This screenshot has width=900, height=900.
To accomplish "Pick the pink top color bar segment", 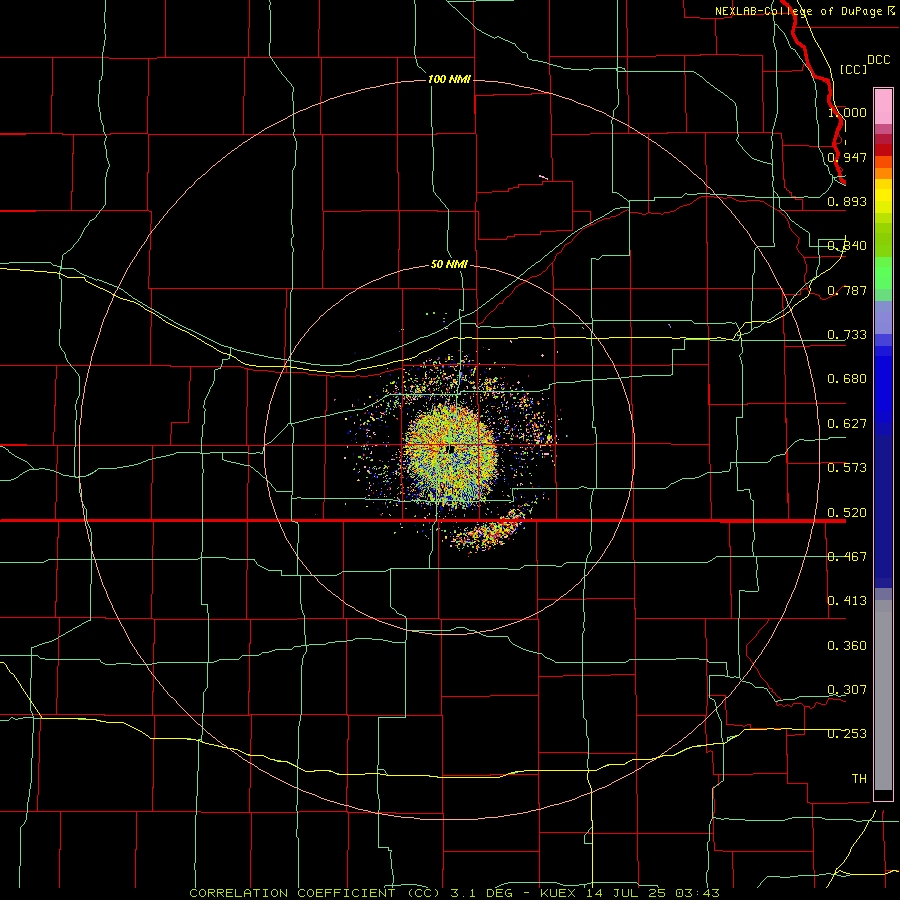I will (x=883, y=107).
